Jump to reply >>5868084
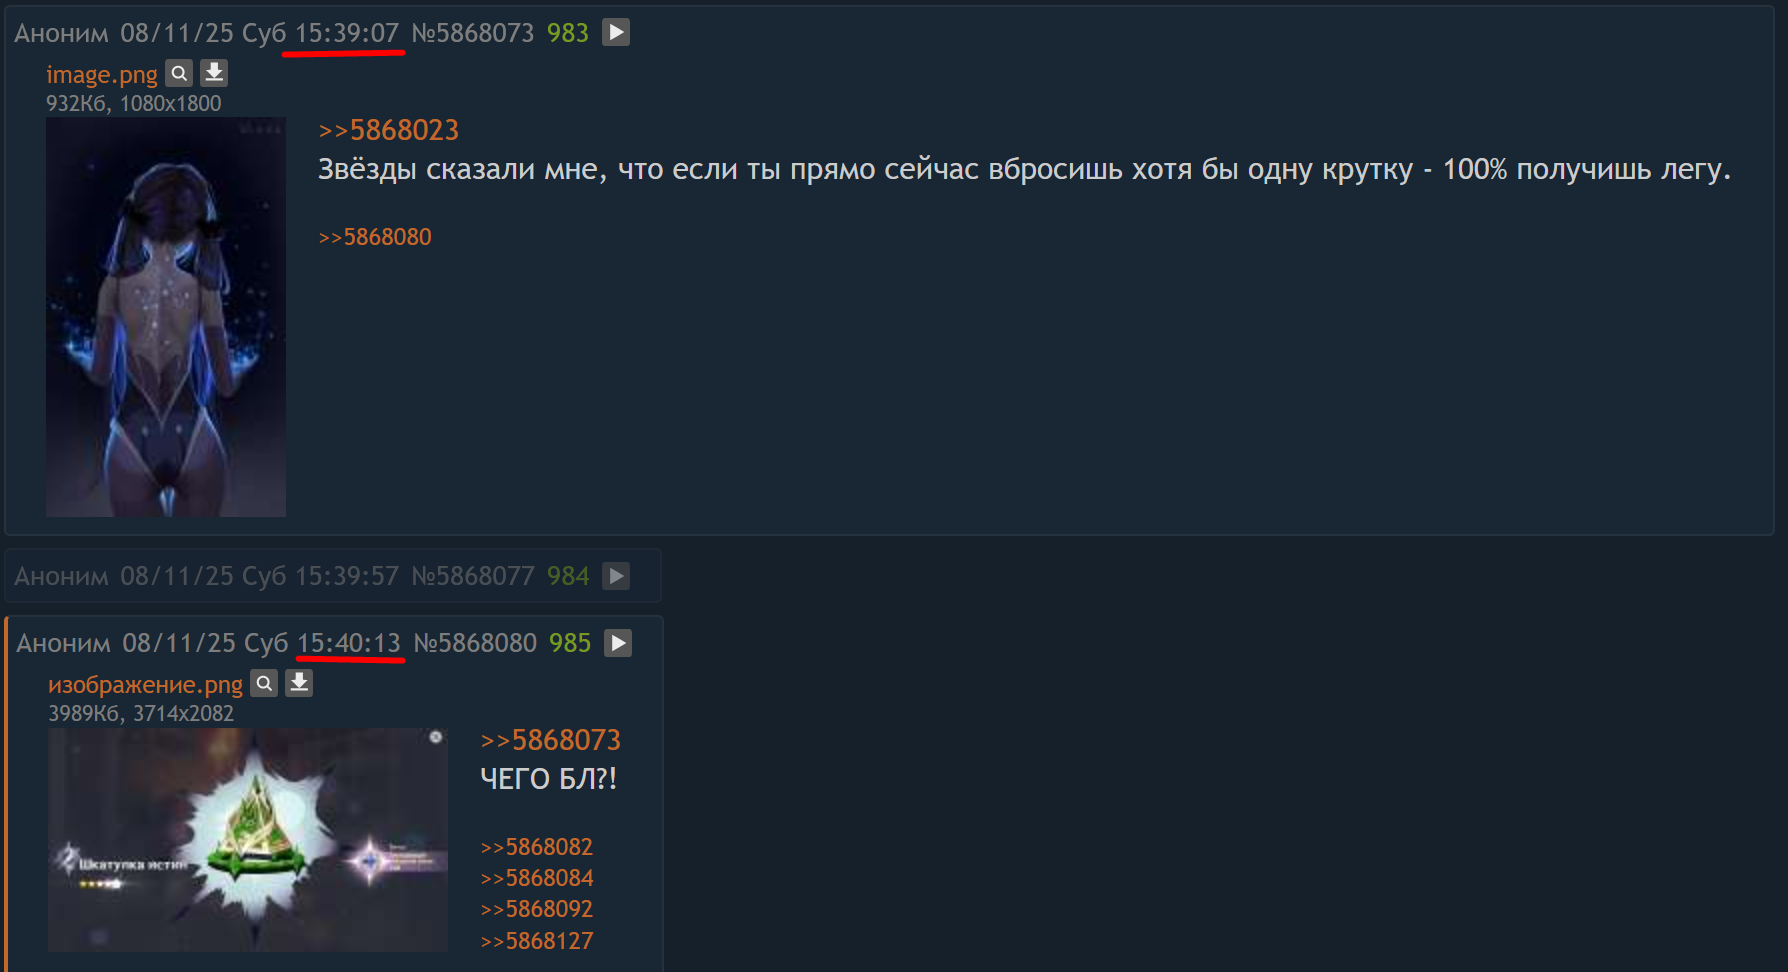This screenshot has height=972, width=1788. coord(537,878)
